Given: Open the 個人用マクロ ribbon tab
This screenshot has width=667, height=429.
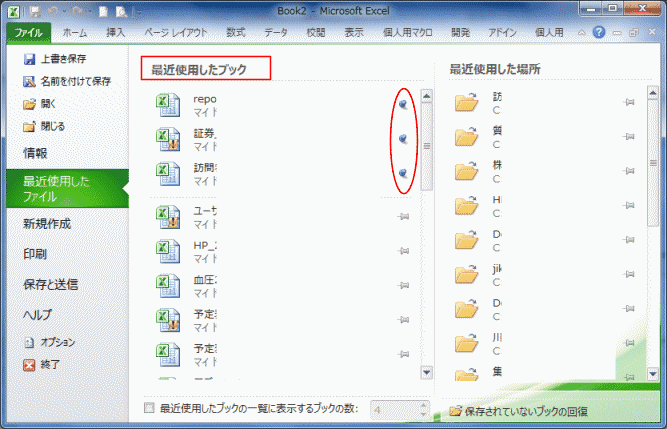Looking at the screenshot, I should (x=408, y=33).
